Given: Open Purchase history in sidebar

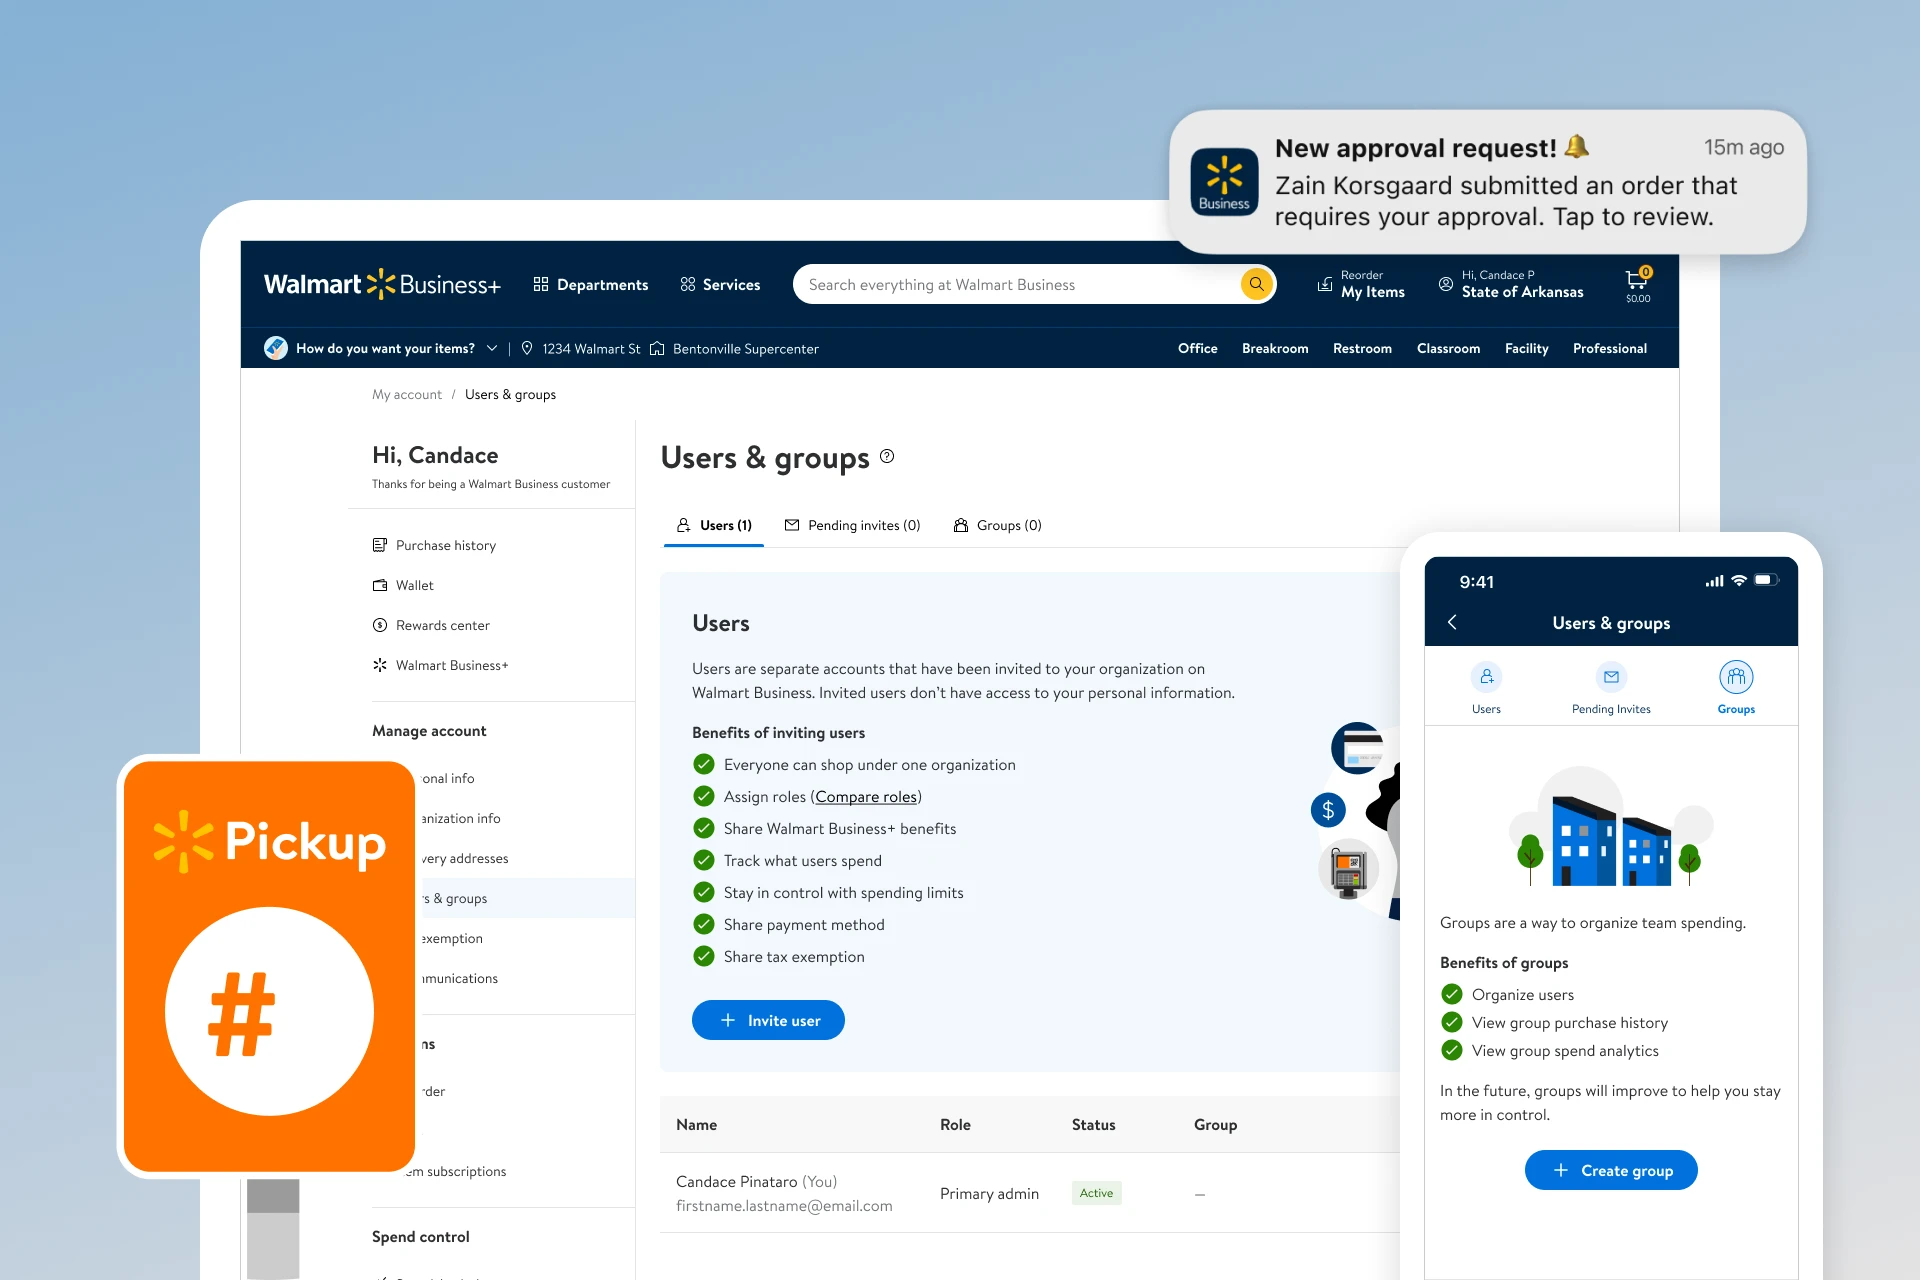Looking at the screenshot, I should [x=445, y=545].
